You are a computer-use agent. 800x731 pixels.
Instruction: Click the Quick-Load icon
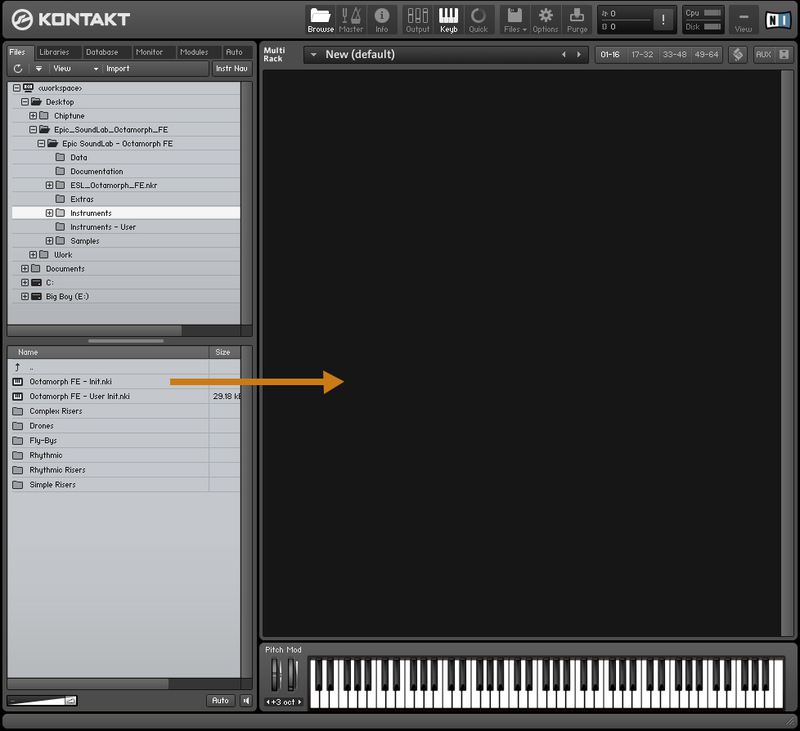click(x=479, y=19)
